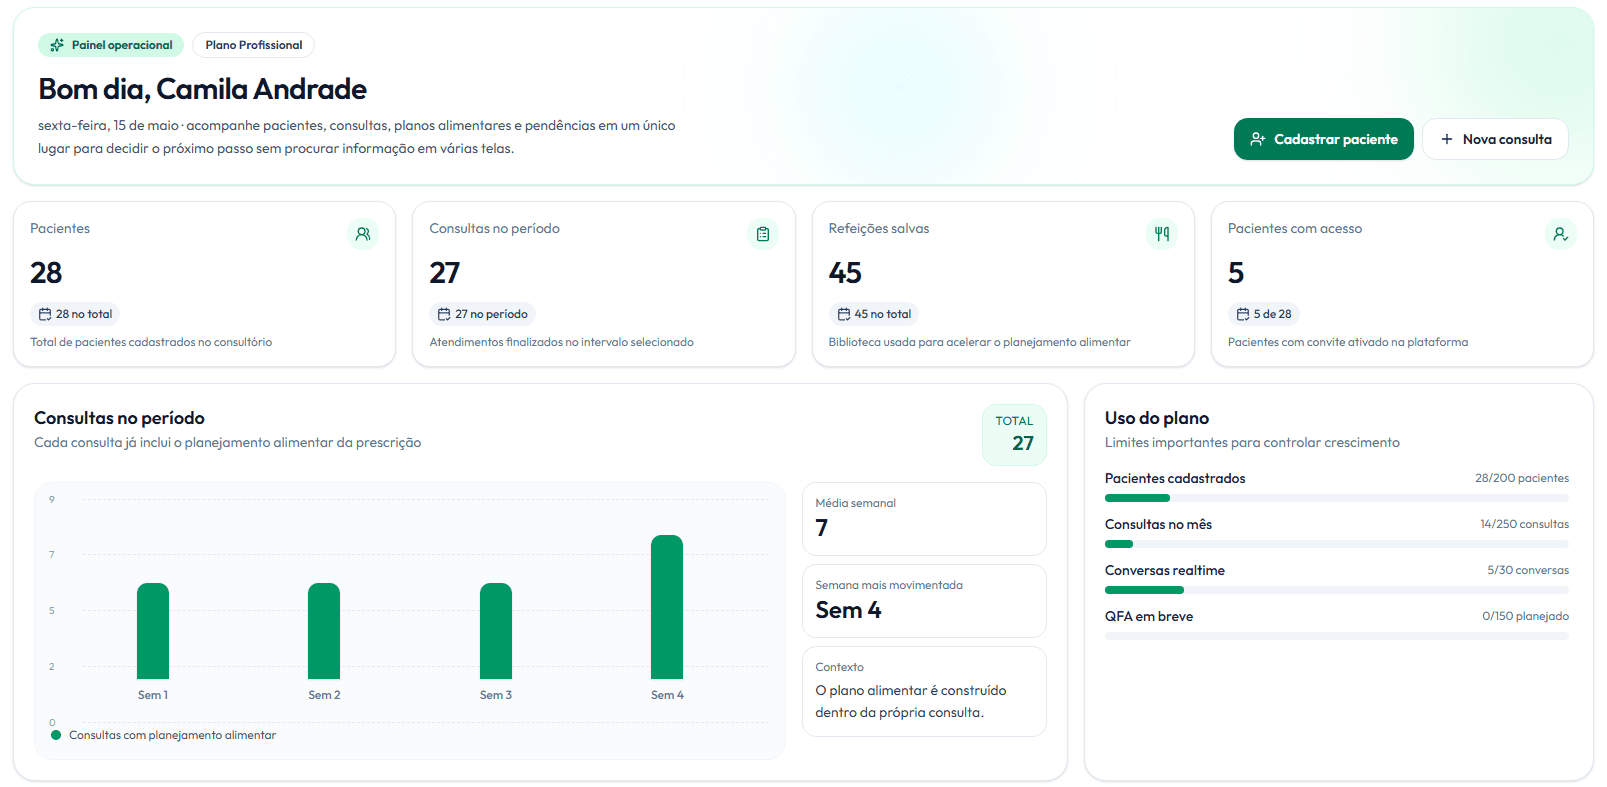The height and width of the screenshot is (787, 1607).
Task: Click the 'Uso do plano' heading
Action: 1157,418
